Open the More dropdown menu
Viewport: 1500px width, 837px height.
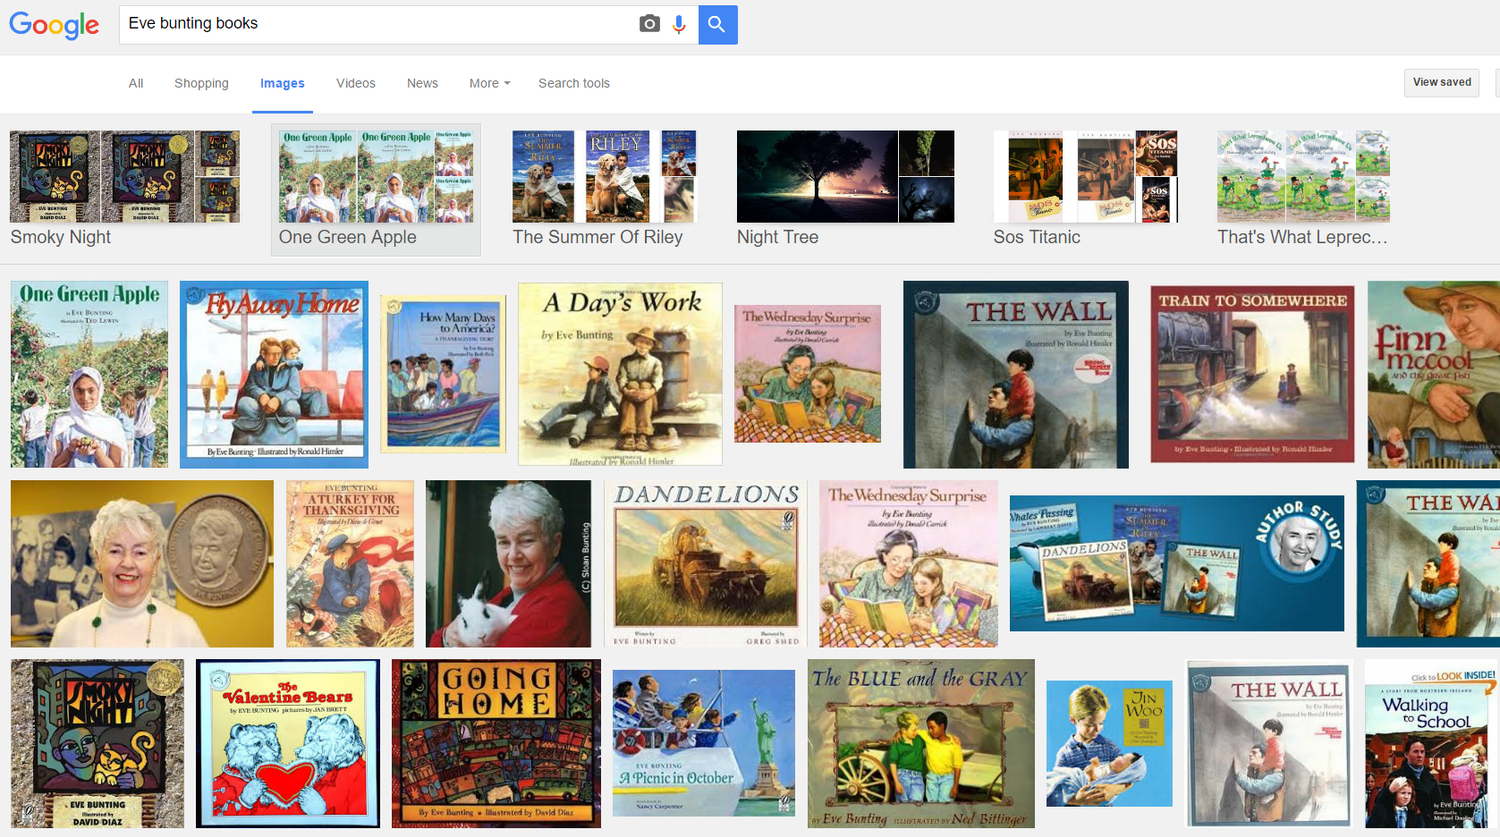[x=489, y=84]
